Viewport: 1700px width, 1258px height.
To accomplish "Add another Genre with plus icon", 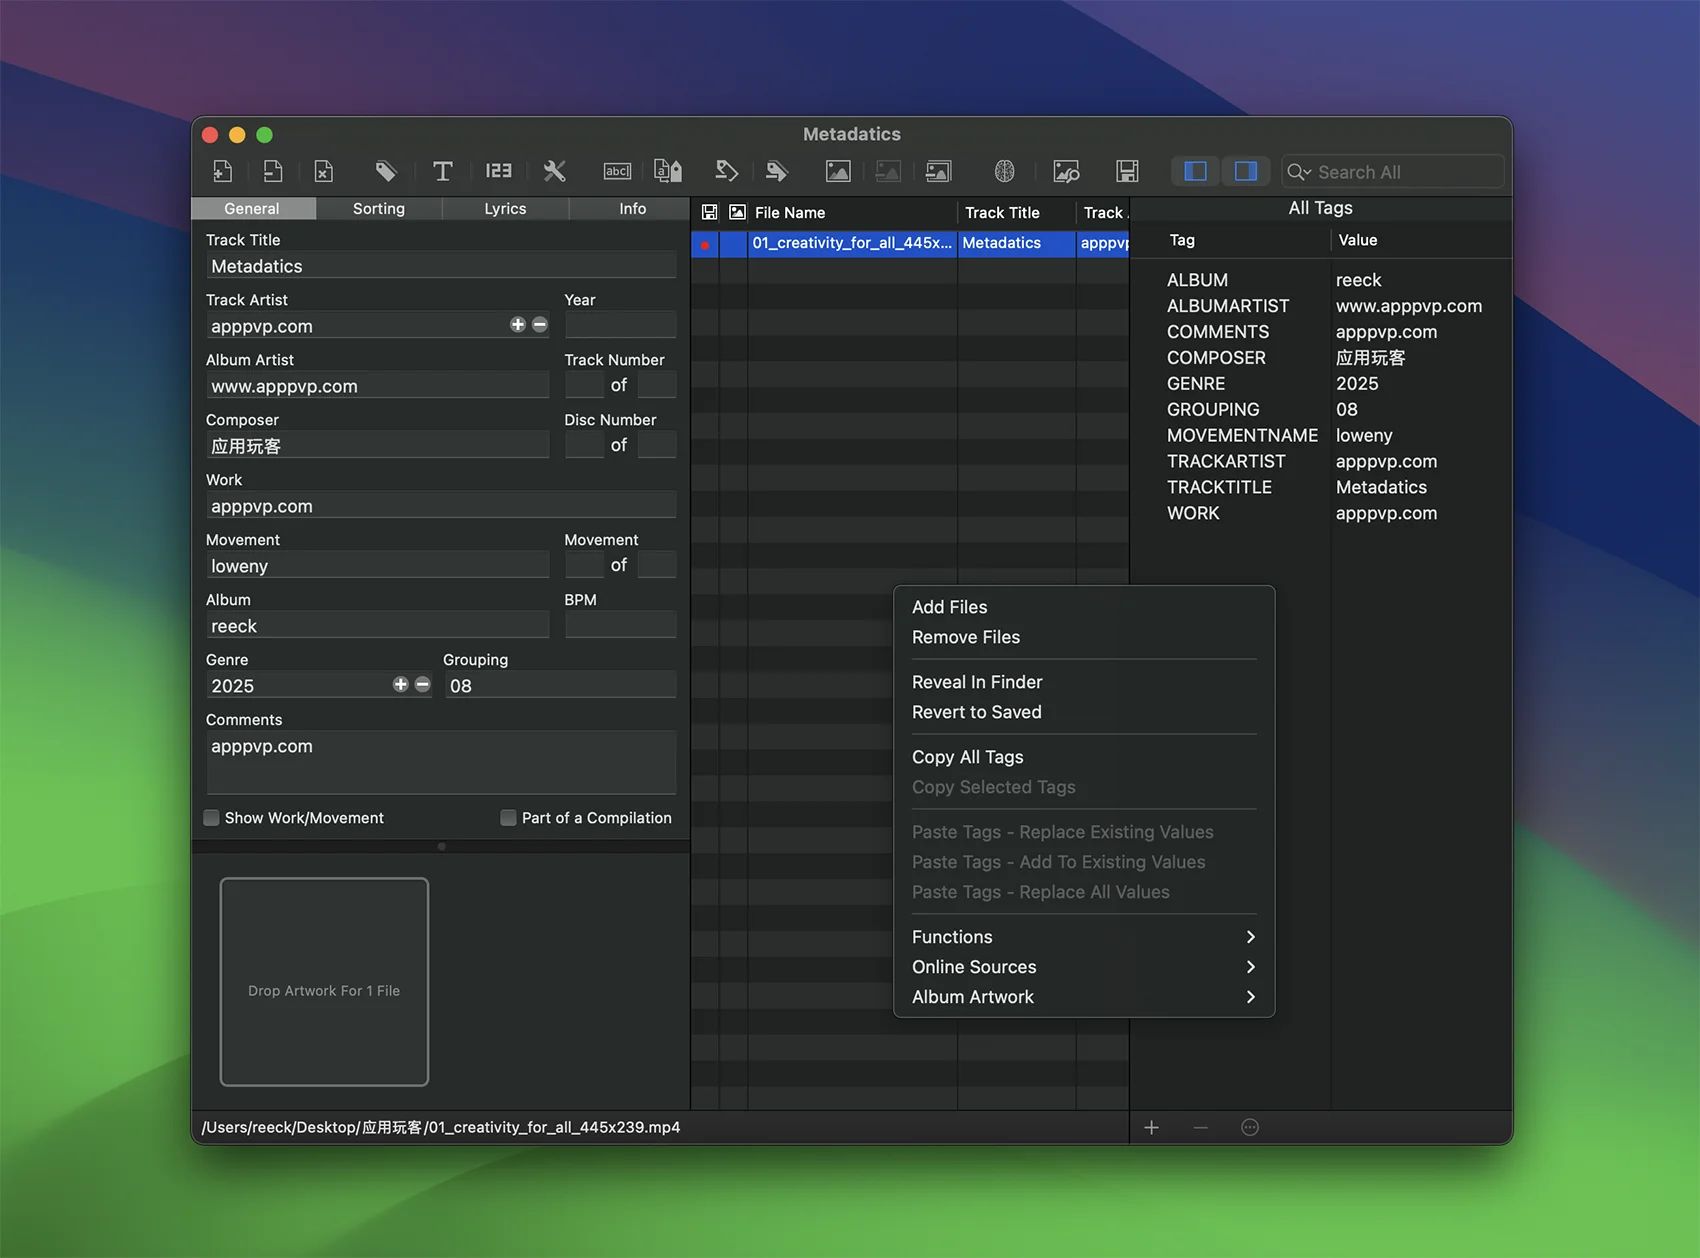I will tap(400, 684).
